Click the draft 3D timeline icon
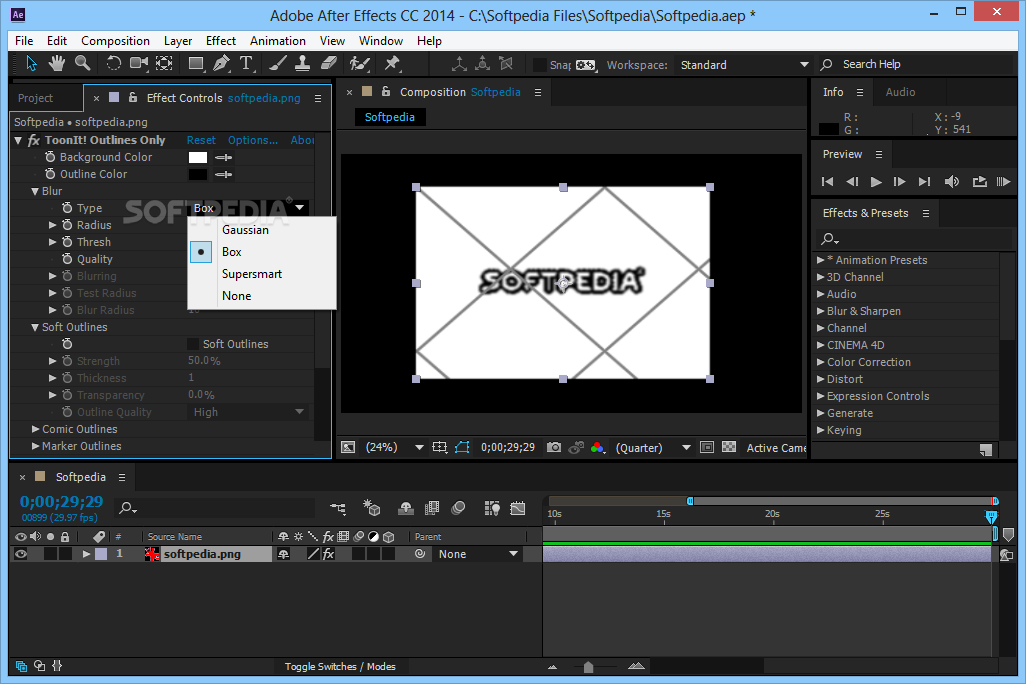 372,508
